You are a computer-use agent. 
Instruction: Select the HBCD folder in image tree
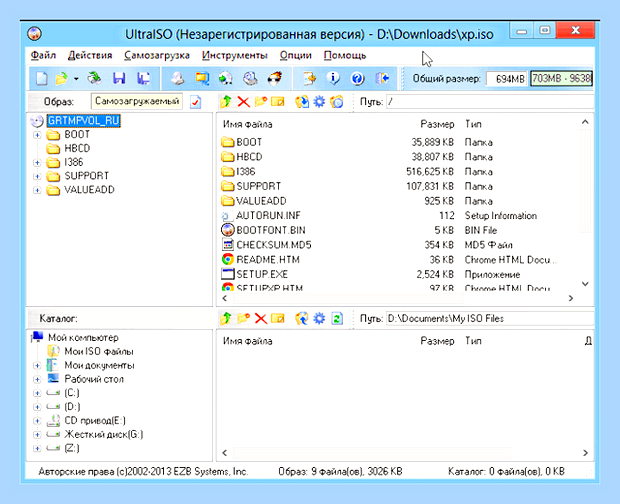pos(77,149)
